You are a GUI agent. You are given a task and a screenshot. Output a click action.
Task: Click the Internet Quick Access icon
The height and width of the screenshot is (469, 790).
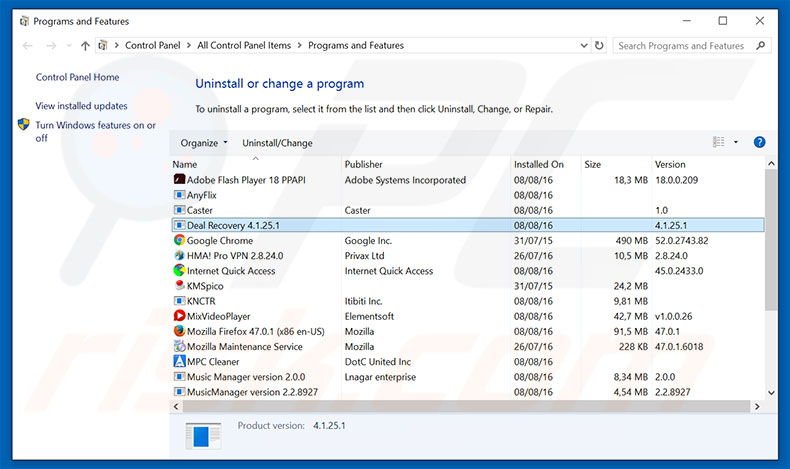(x=179, y=270)
